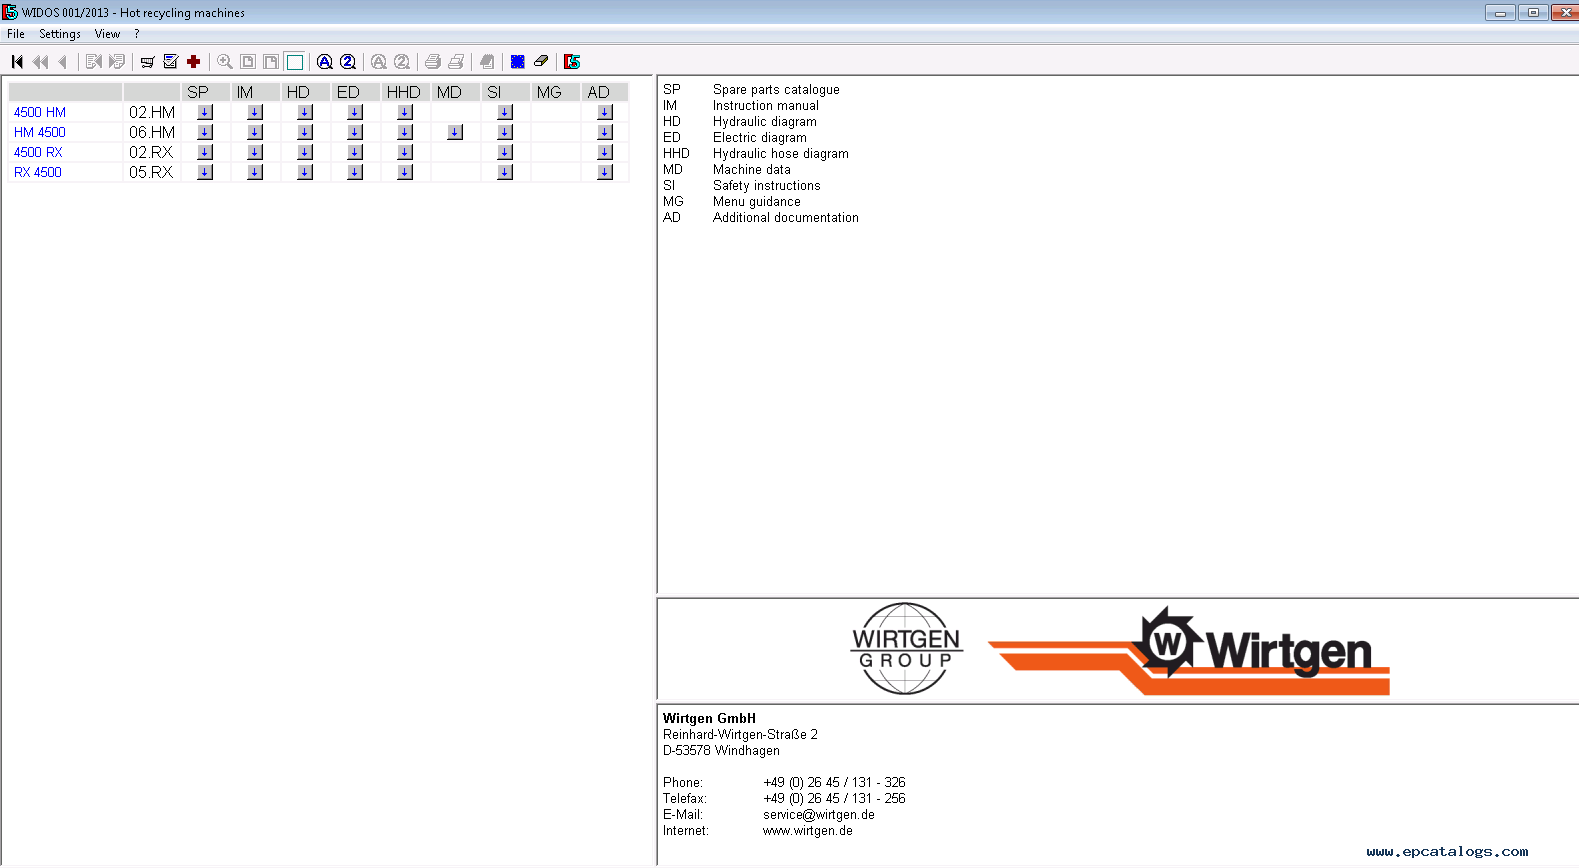The width and height of the screenshot is (1579, 868).
Task: Click the 05.RX series cell
Action: [152, 173]
